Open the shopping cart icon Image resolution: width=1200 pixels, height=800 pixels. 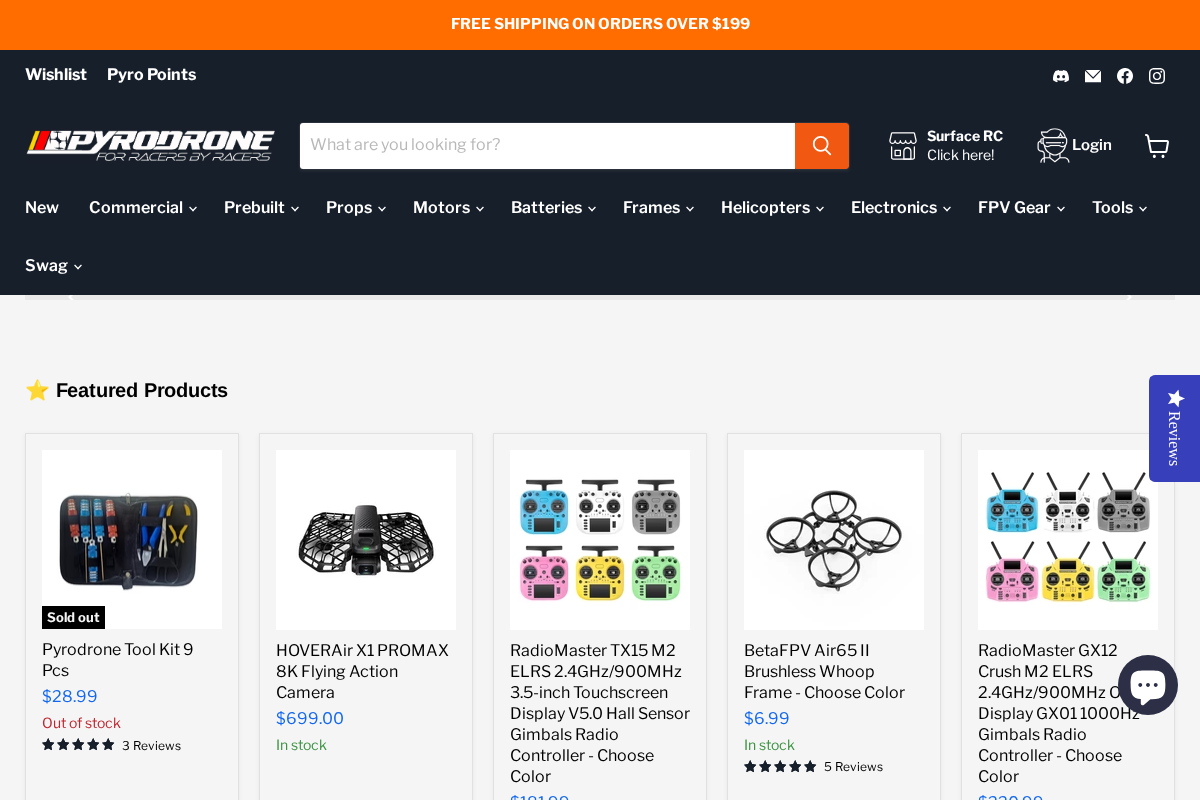pyautogui.click(x=1157, y=145)
